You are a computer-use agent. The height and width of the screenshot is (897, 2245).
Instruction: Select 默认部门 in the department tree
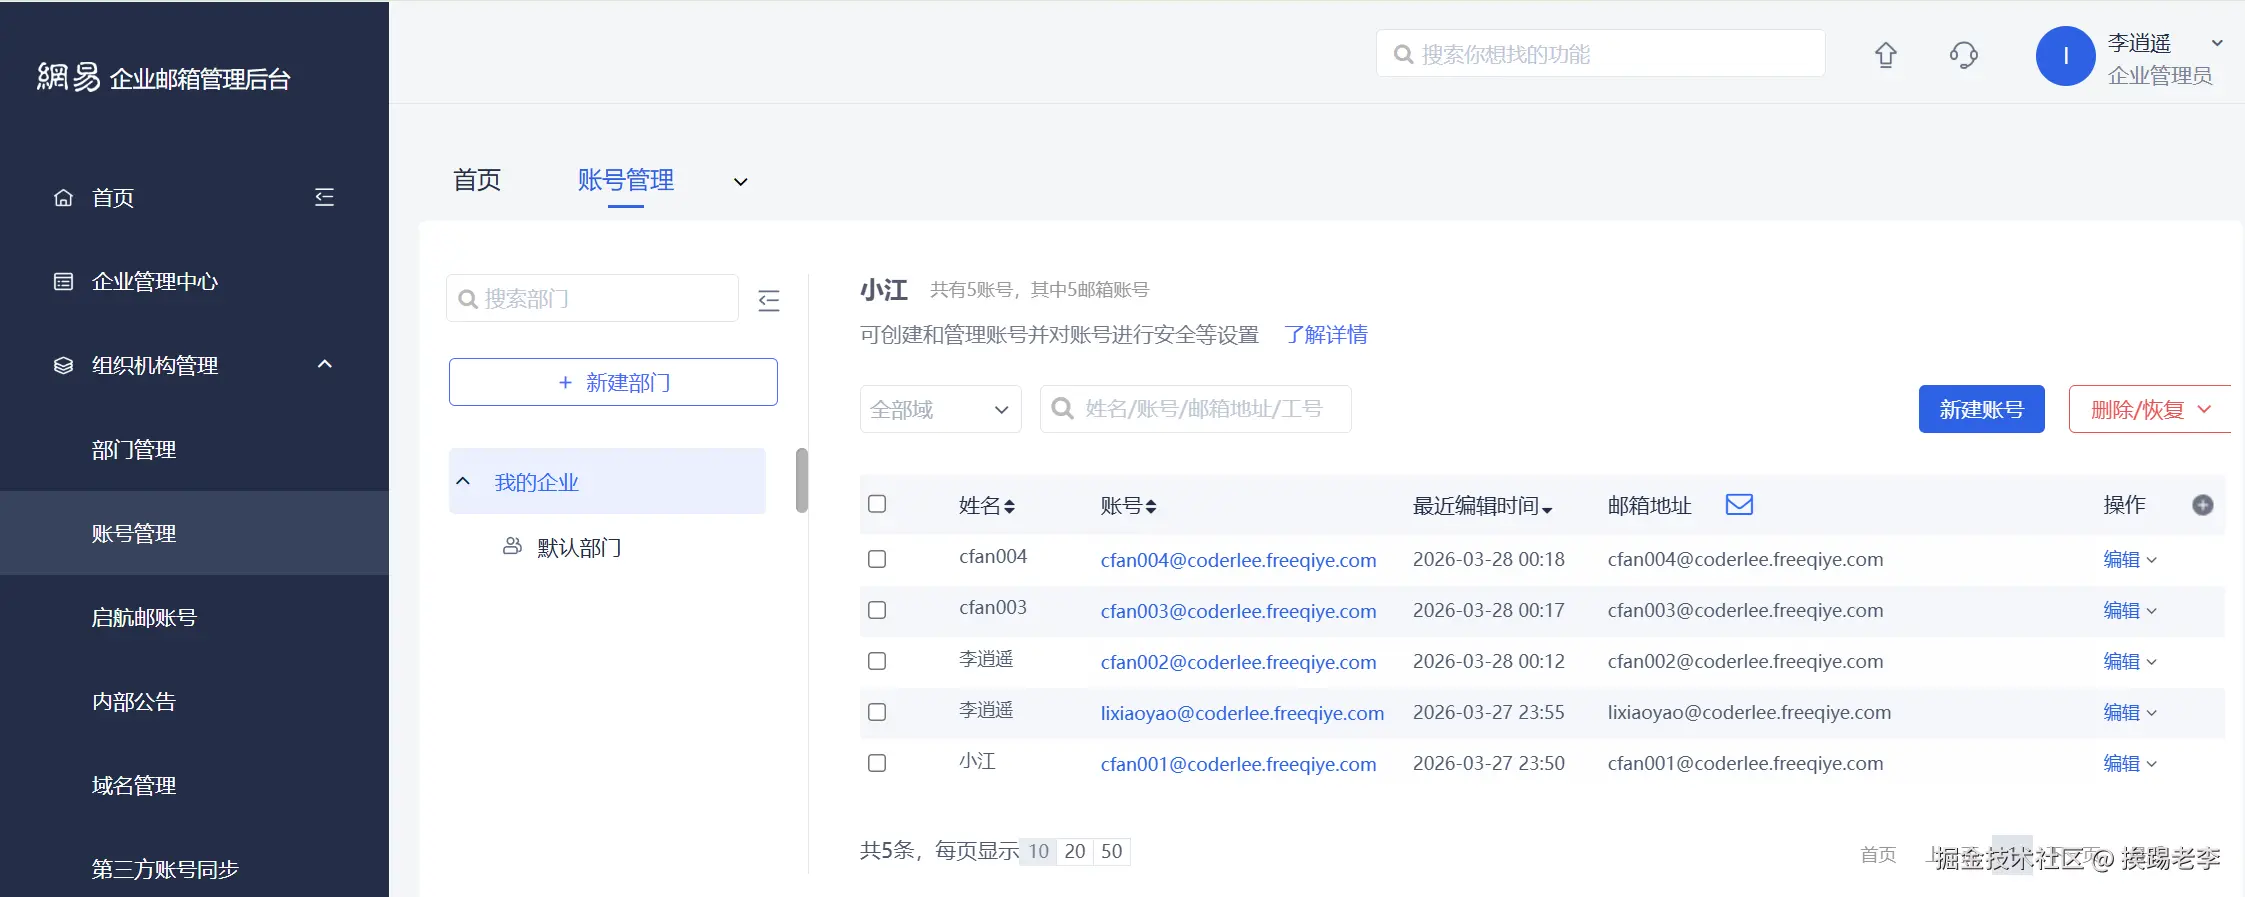pyautogui.click(x=579, y=548)
